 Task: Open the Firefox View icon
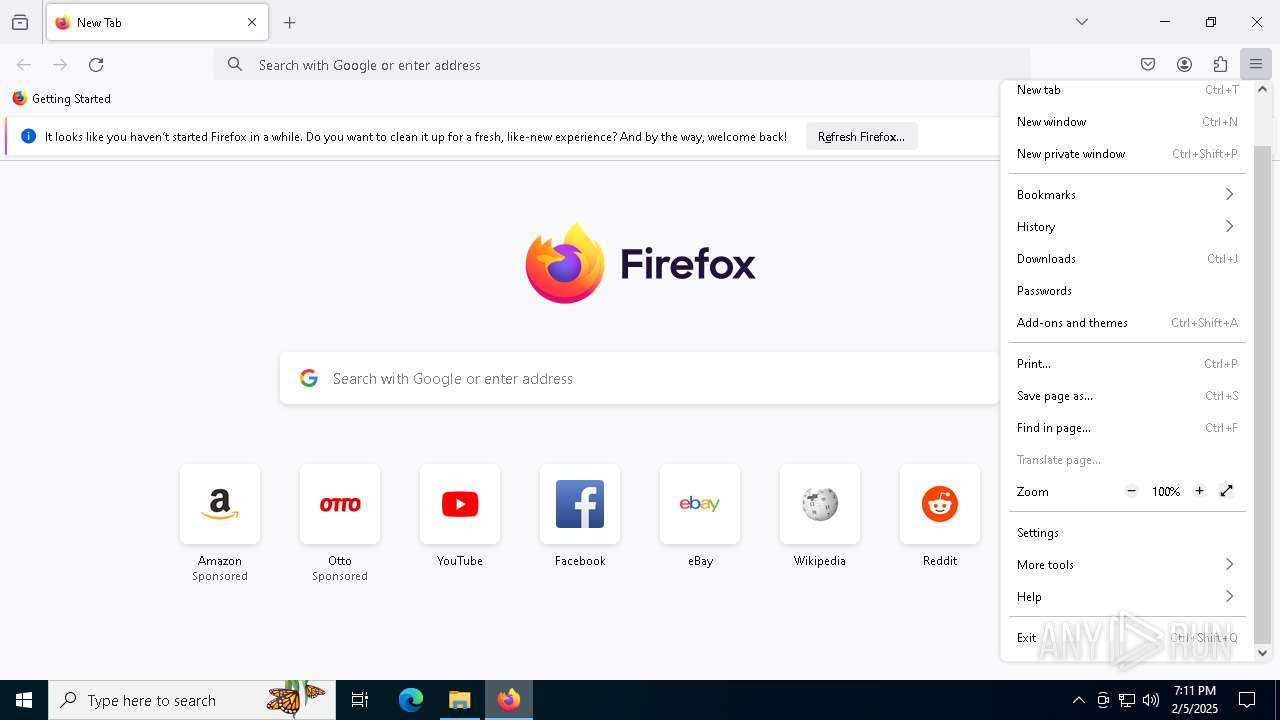[20, 22]
